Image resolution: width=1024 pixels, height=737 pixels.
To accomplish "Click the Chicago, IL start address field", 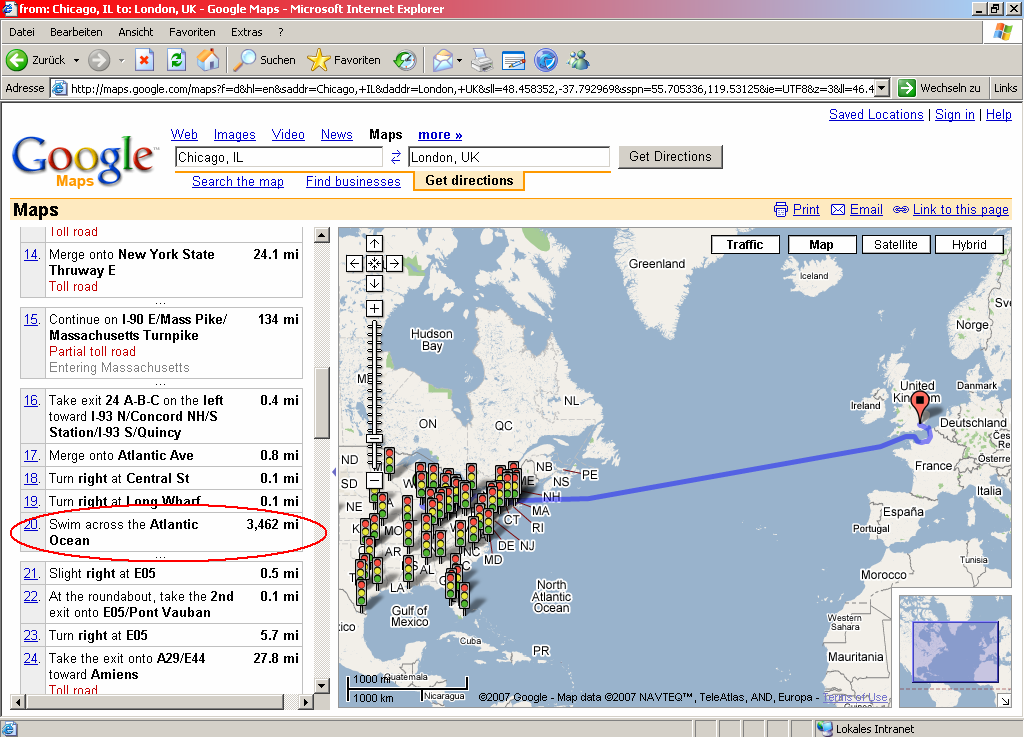I will click(x=279, y=157).
